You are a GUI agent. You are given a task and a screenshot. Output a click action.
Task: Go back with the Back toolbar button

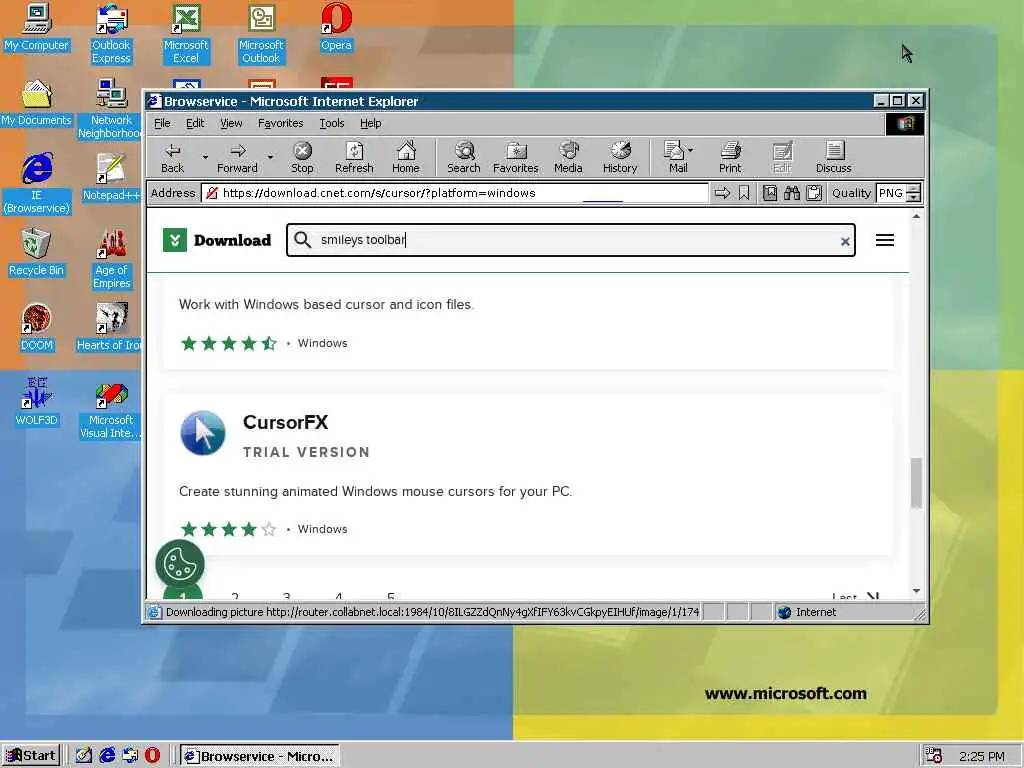pyautogui.click(x=172, y=158)
